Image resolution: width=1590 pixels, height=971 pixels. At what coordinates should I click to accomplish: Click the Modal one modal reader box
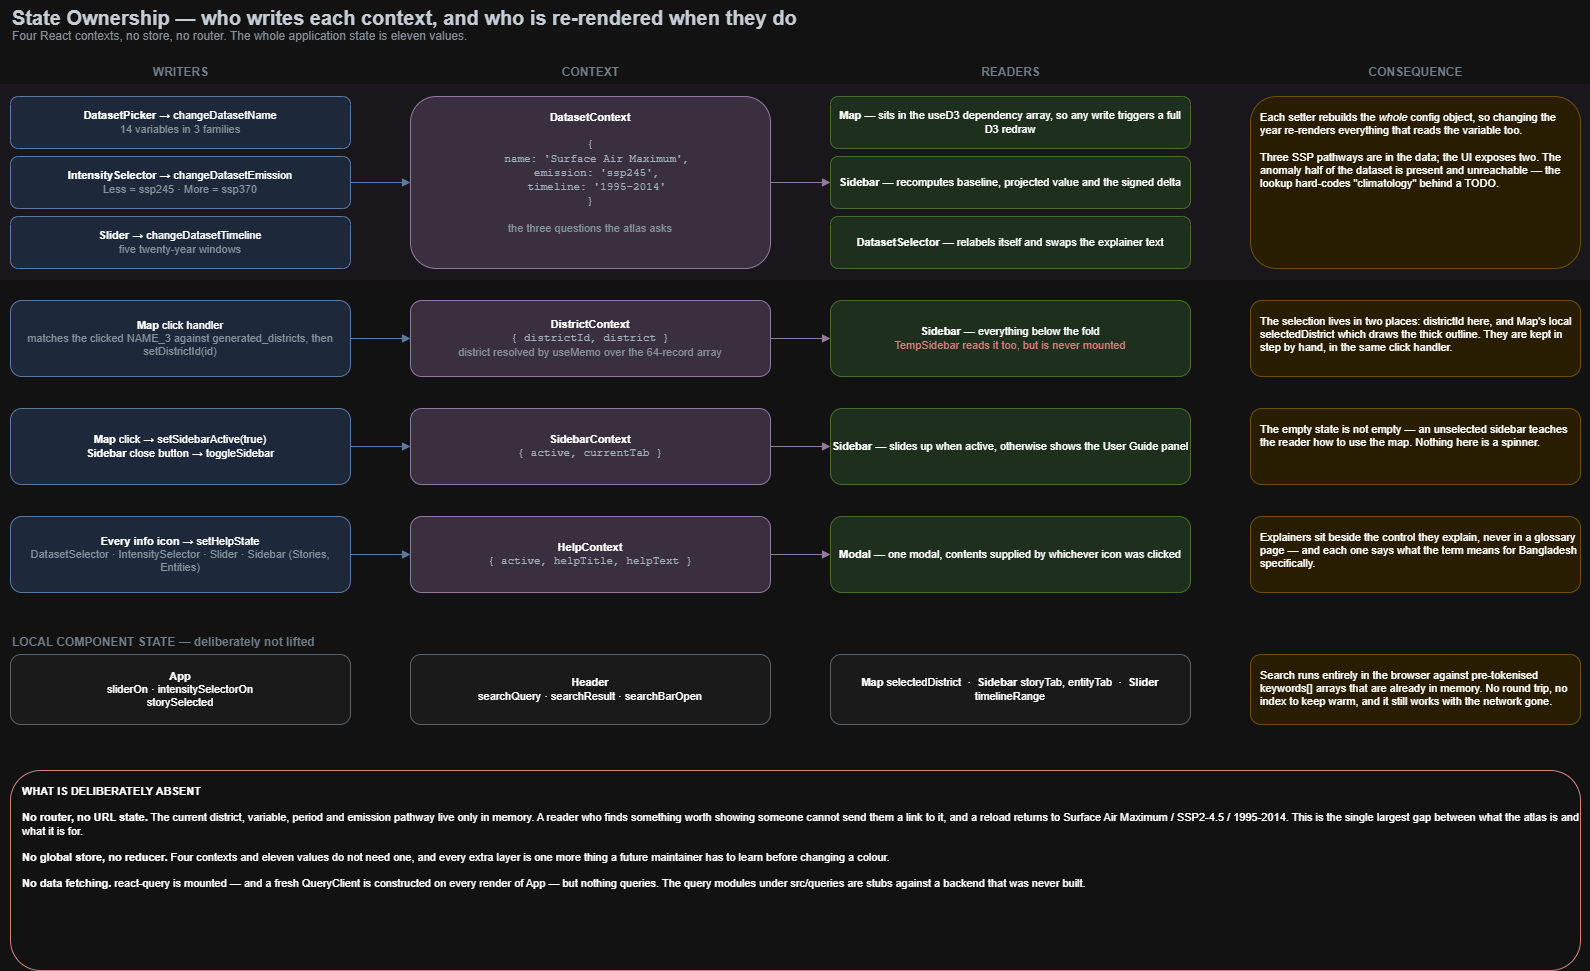pyautogui.click(x=1010, y=554)
